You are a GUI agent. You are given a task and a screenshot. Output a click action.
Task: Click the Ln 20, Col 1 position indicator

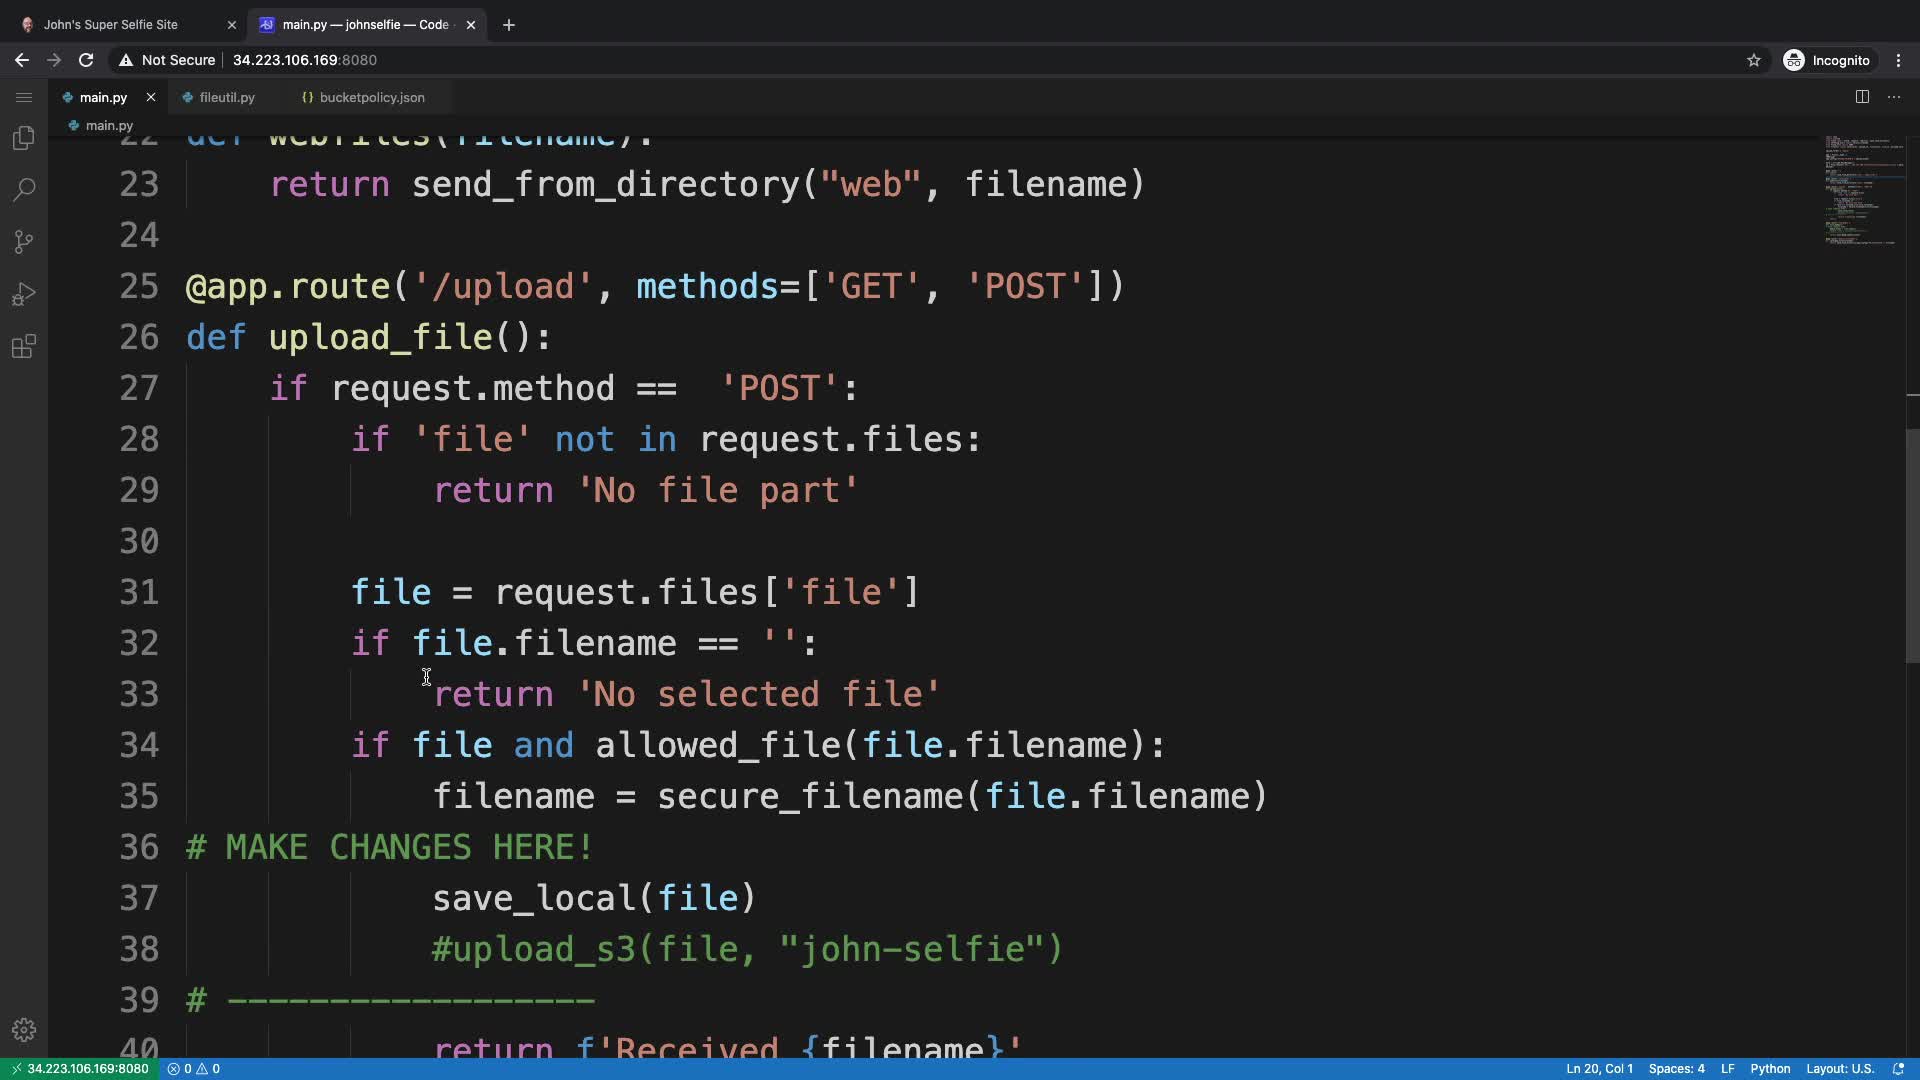click(1599, 1069)
